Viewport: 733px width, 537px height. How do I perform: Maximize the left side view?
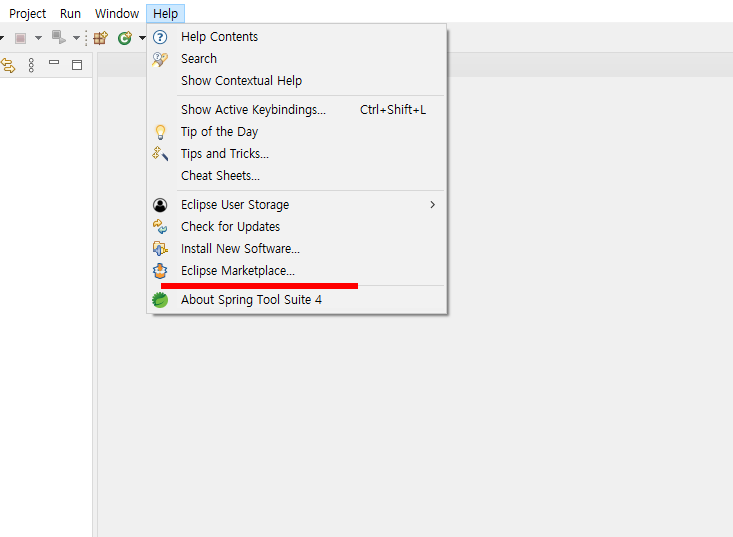pyautogui.click(x=77, y=65)
